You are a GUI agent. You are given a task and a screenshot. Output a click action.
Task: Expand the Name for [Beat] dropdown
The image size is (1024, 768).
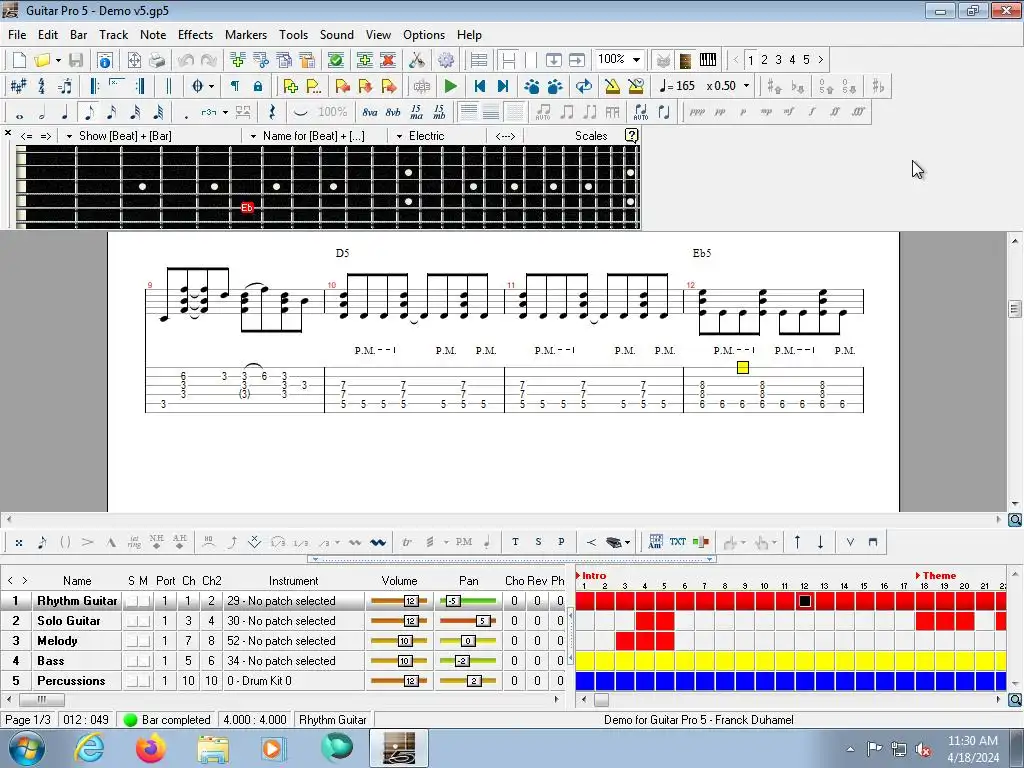click(253, 136)
